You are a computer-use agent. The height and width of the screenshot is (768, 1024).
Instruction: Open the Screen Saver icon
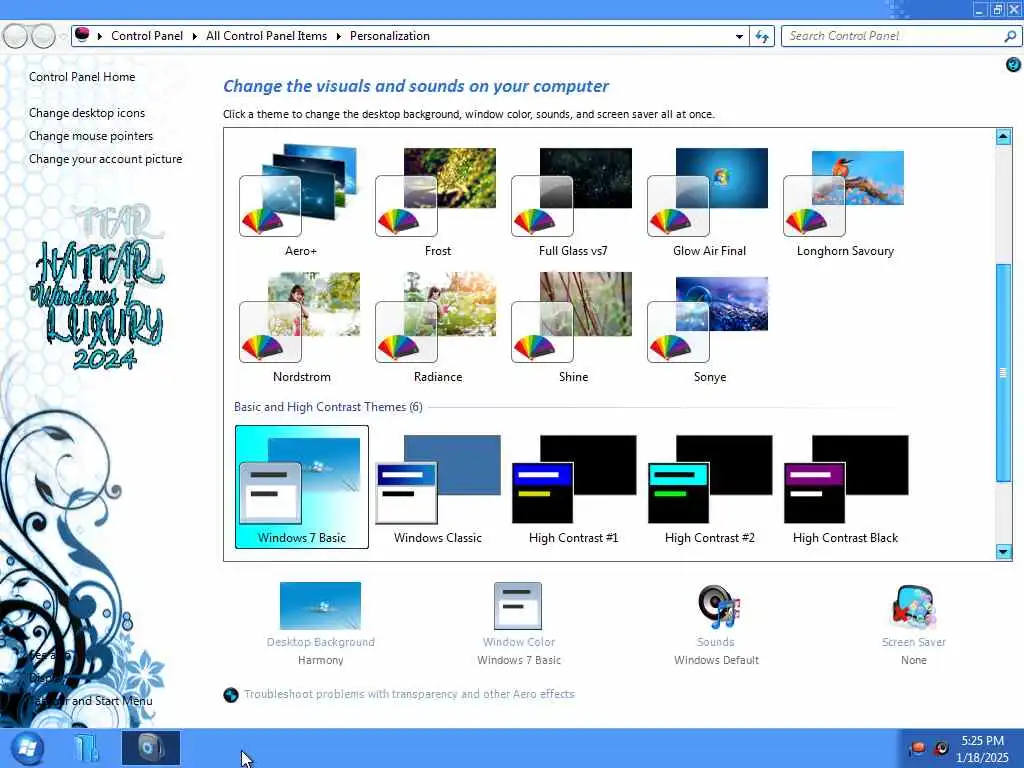(913, 607)
